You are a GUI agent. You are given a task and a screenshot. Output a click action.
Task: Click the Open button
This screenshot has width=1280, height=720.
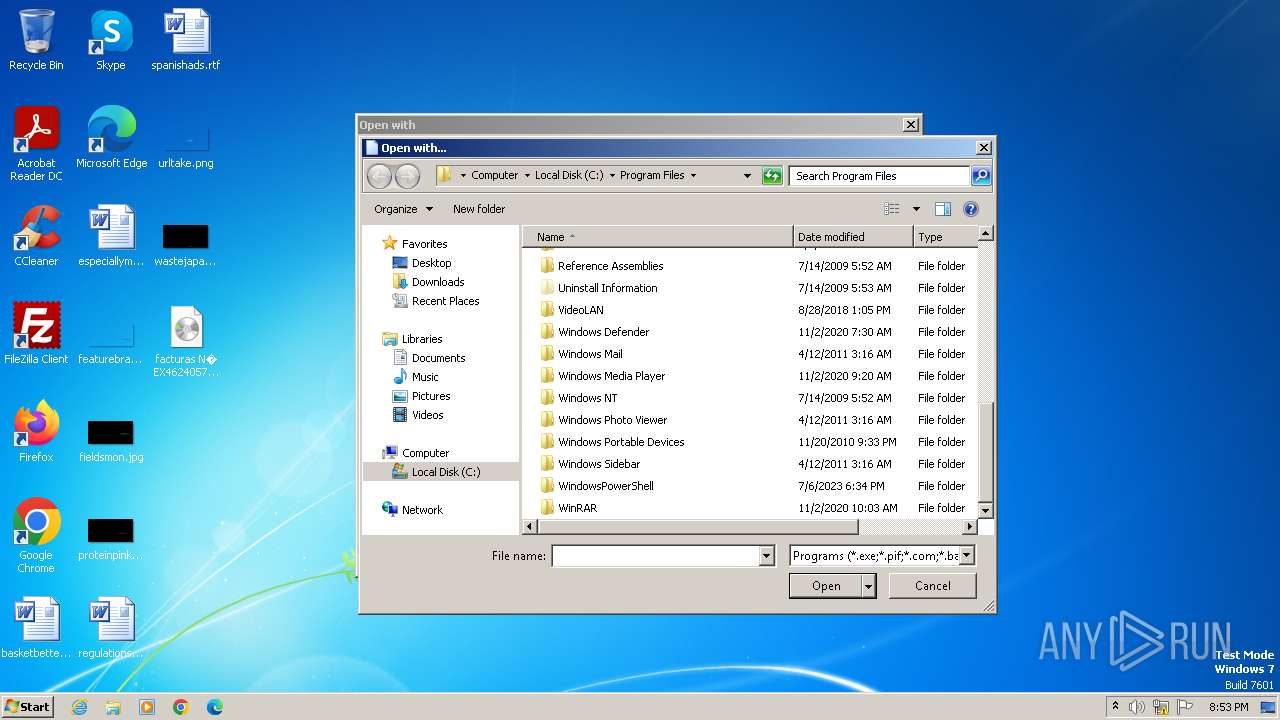(826, 586)
